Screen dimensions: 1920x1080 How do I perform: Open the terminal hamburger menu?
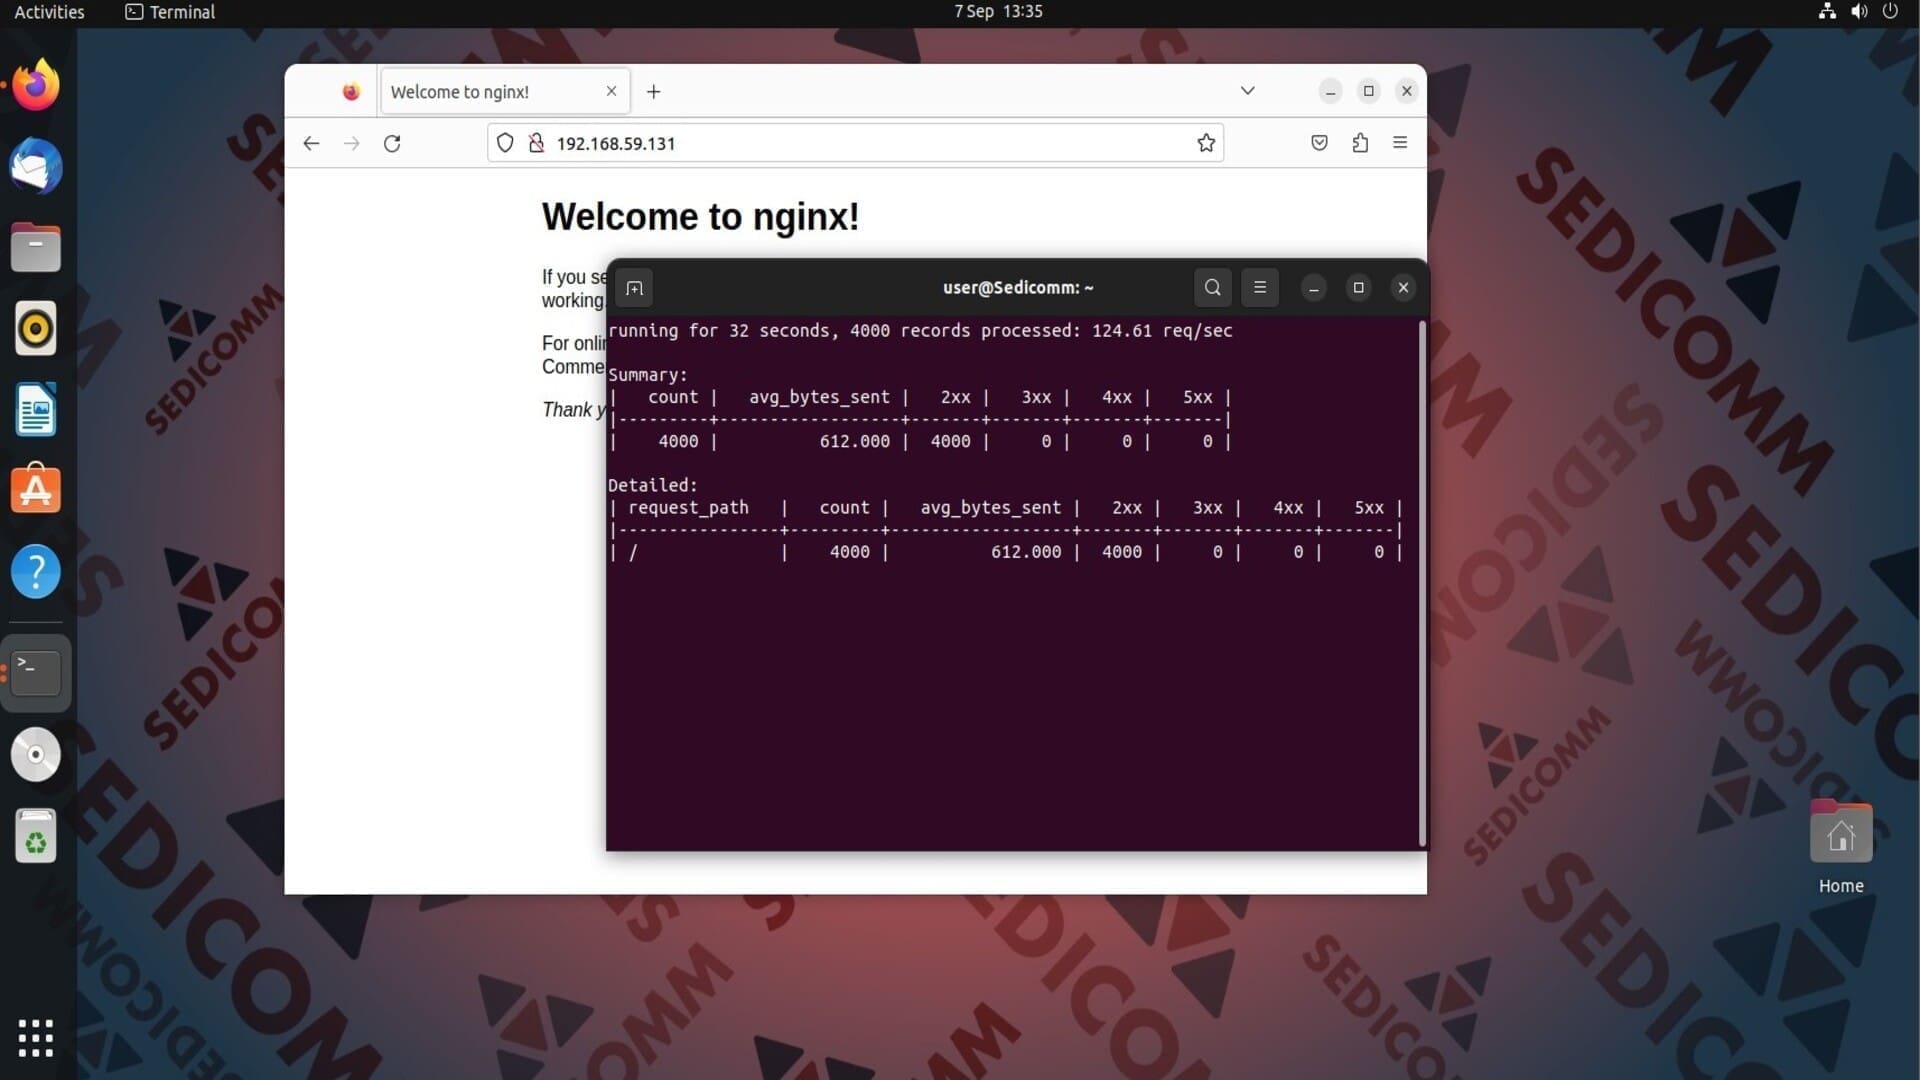click(x=1260, y=288)
